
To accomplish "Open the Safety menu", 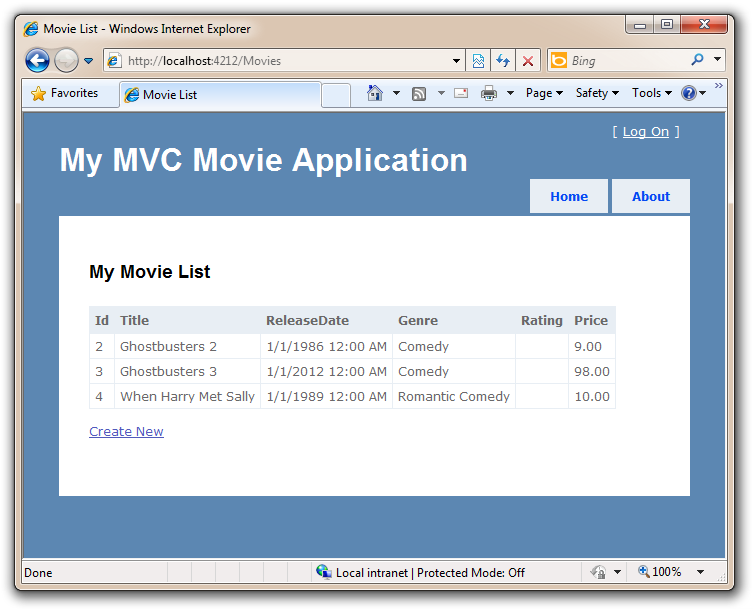I will tap(597, 93).
